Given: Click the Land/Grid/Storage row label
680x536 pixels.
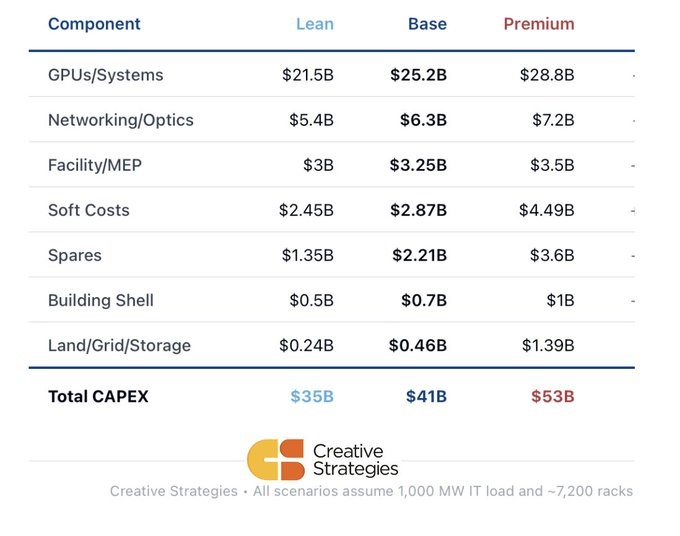Looking at the screenshot, I should pos(119,345).
